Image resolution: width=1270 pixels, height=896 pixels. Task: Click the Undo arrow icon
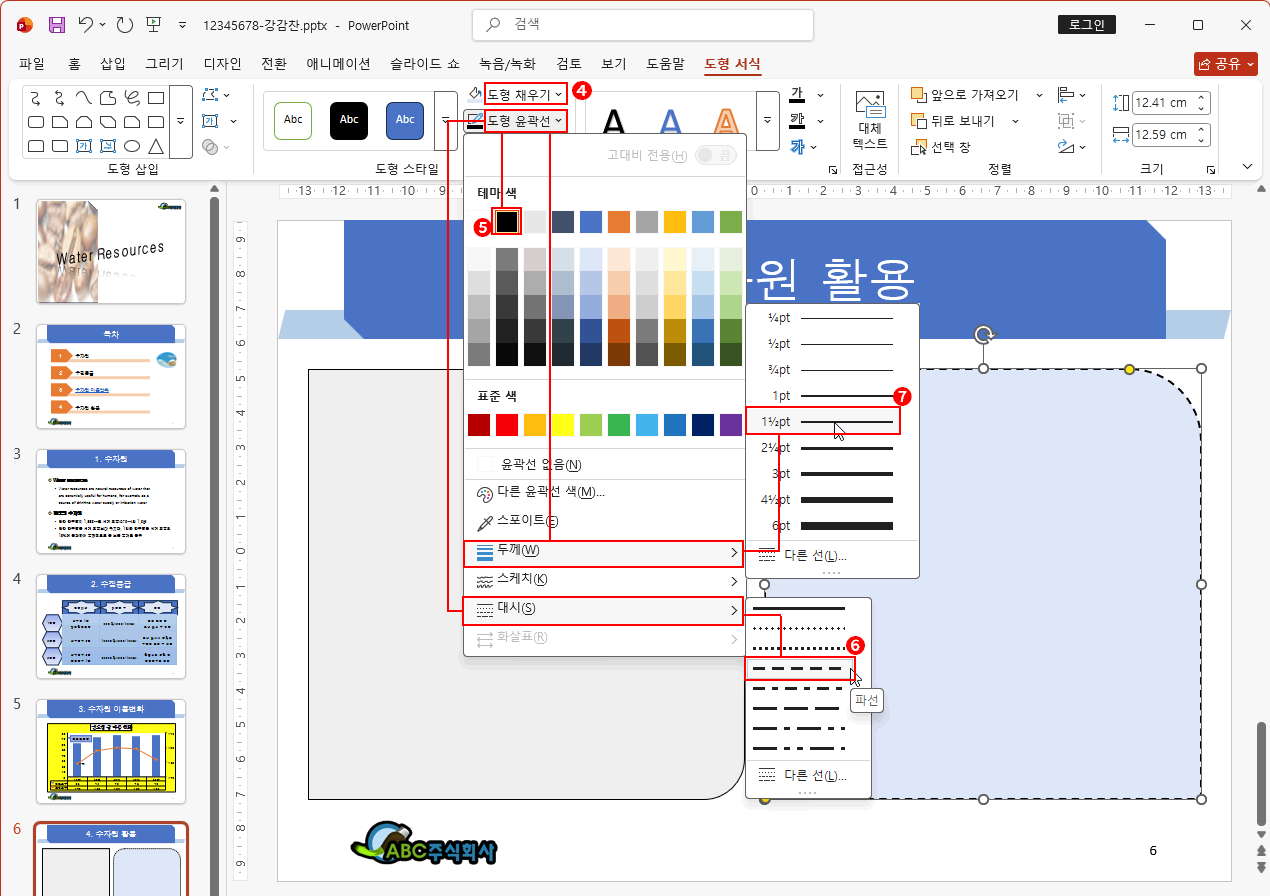tap(86, 25)
